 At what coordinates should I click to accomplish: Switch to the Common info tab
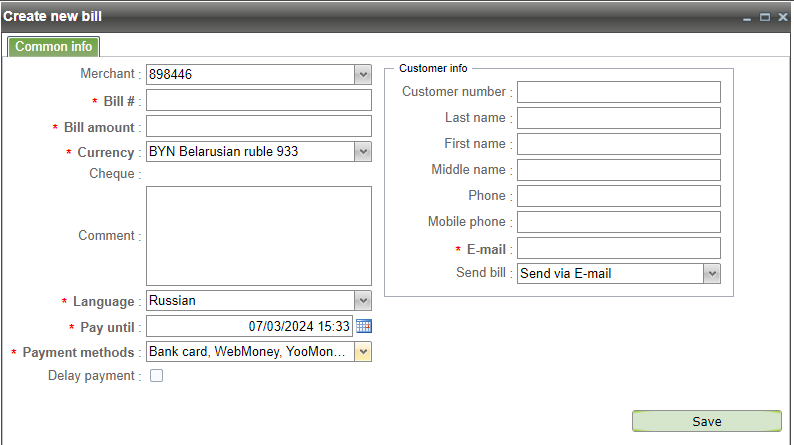[x=54, y=47]
